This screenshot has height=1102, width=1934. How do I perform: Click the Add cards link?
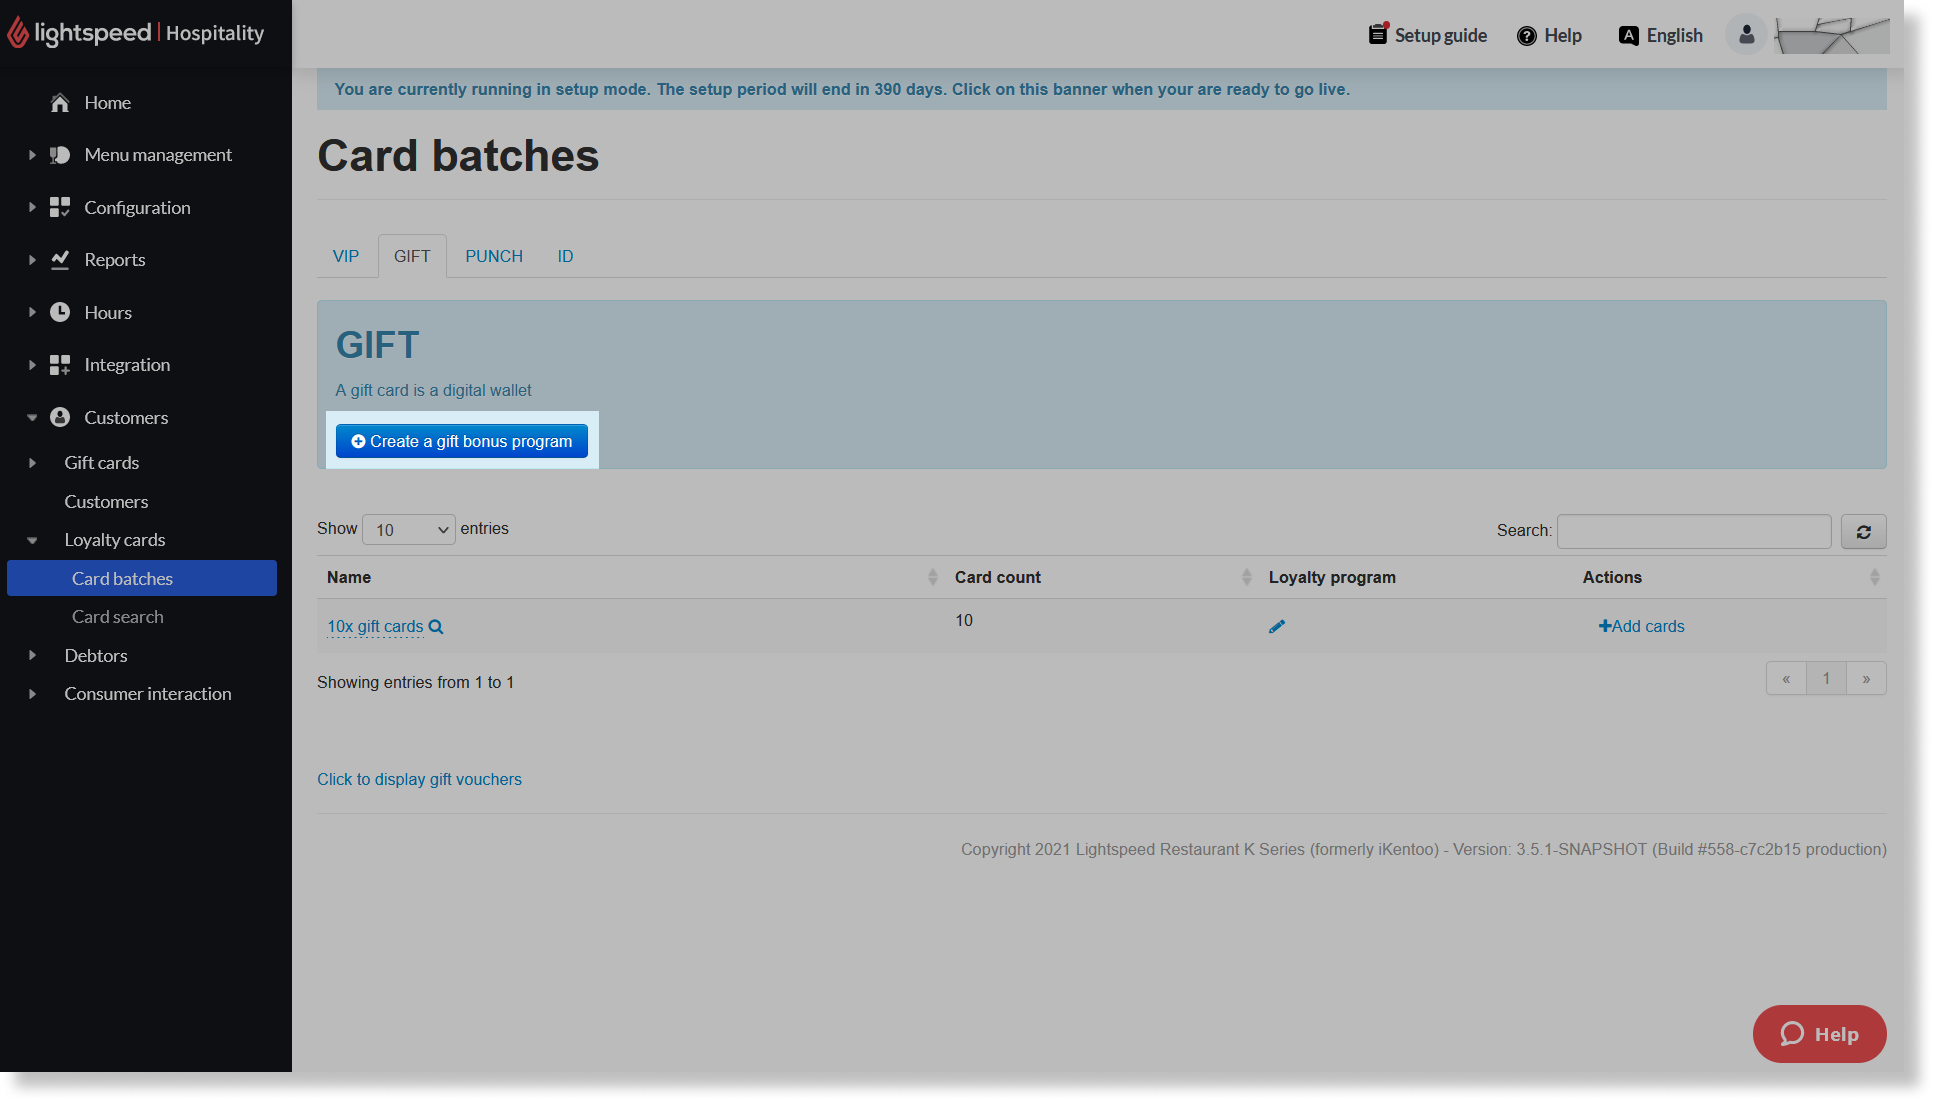click(1641, 626)
